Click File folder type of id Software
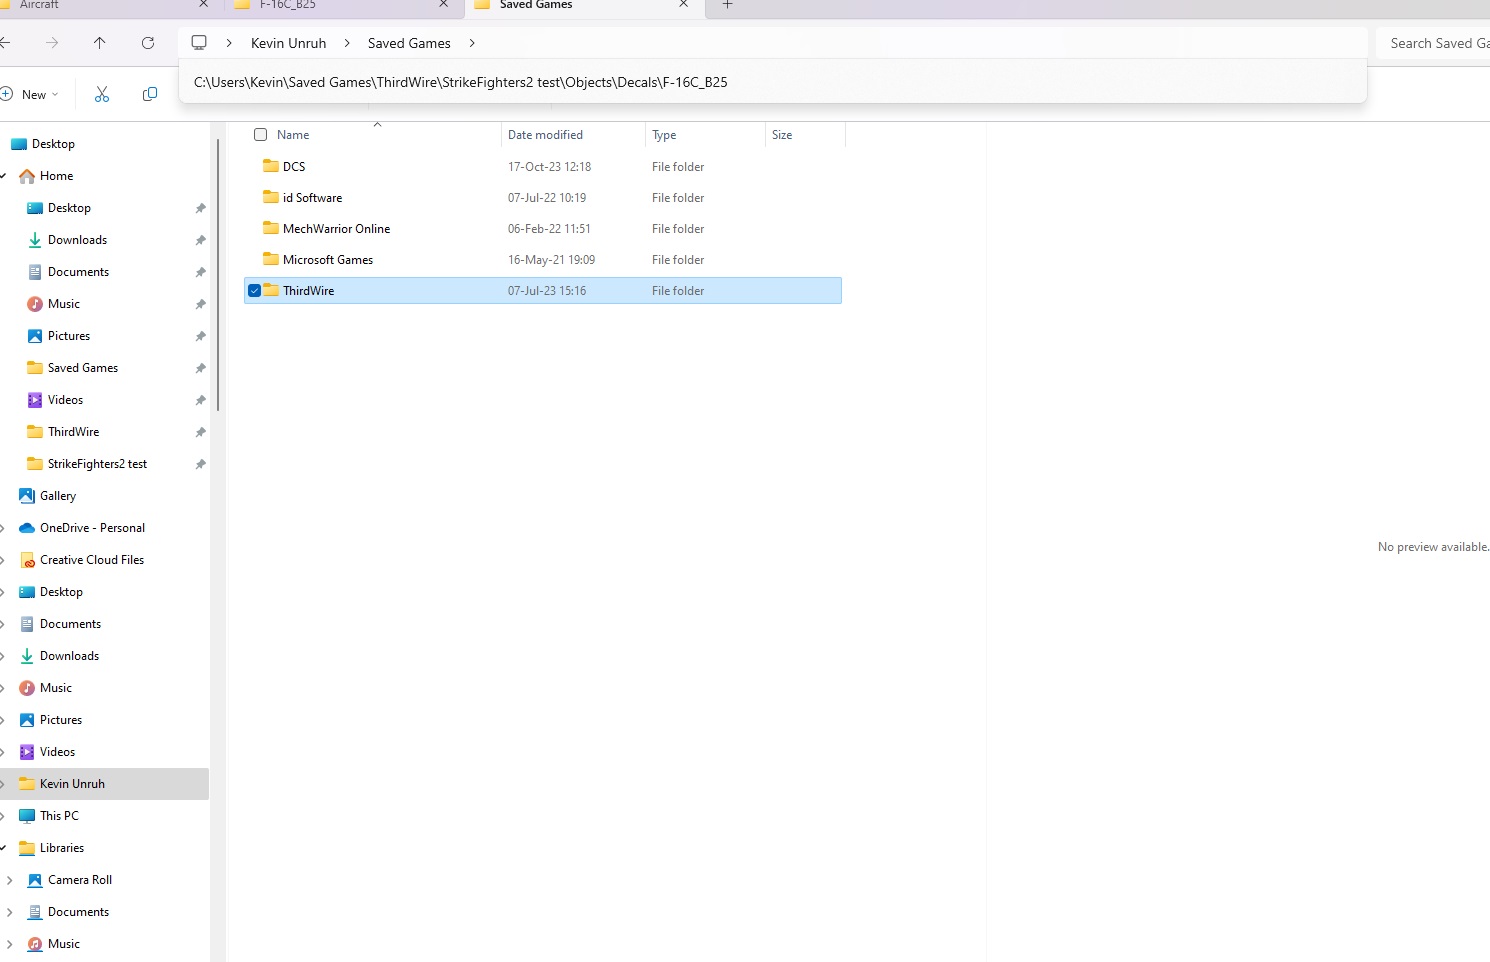Image resolution: width=1490 pixels, height=962 pixels. 678,198
